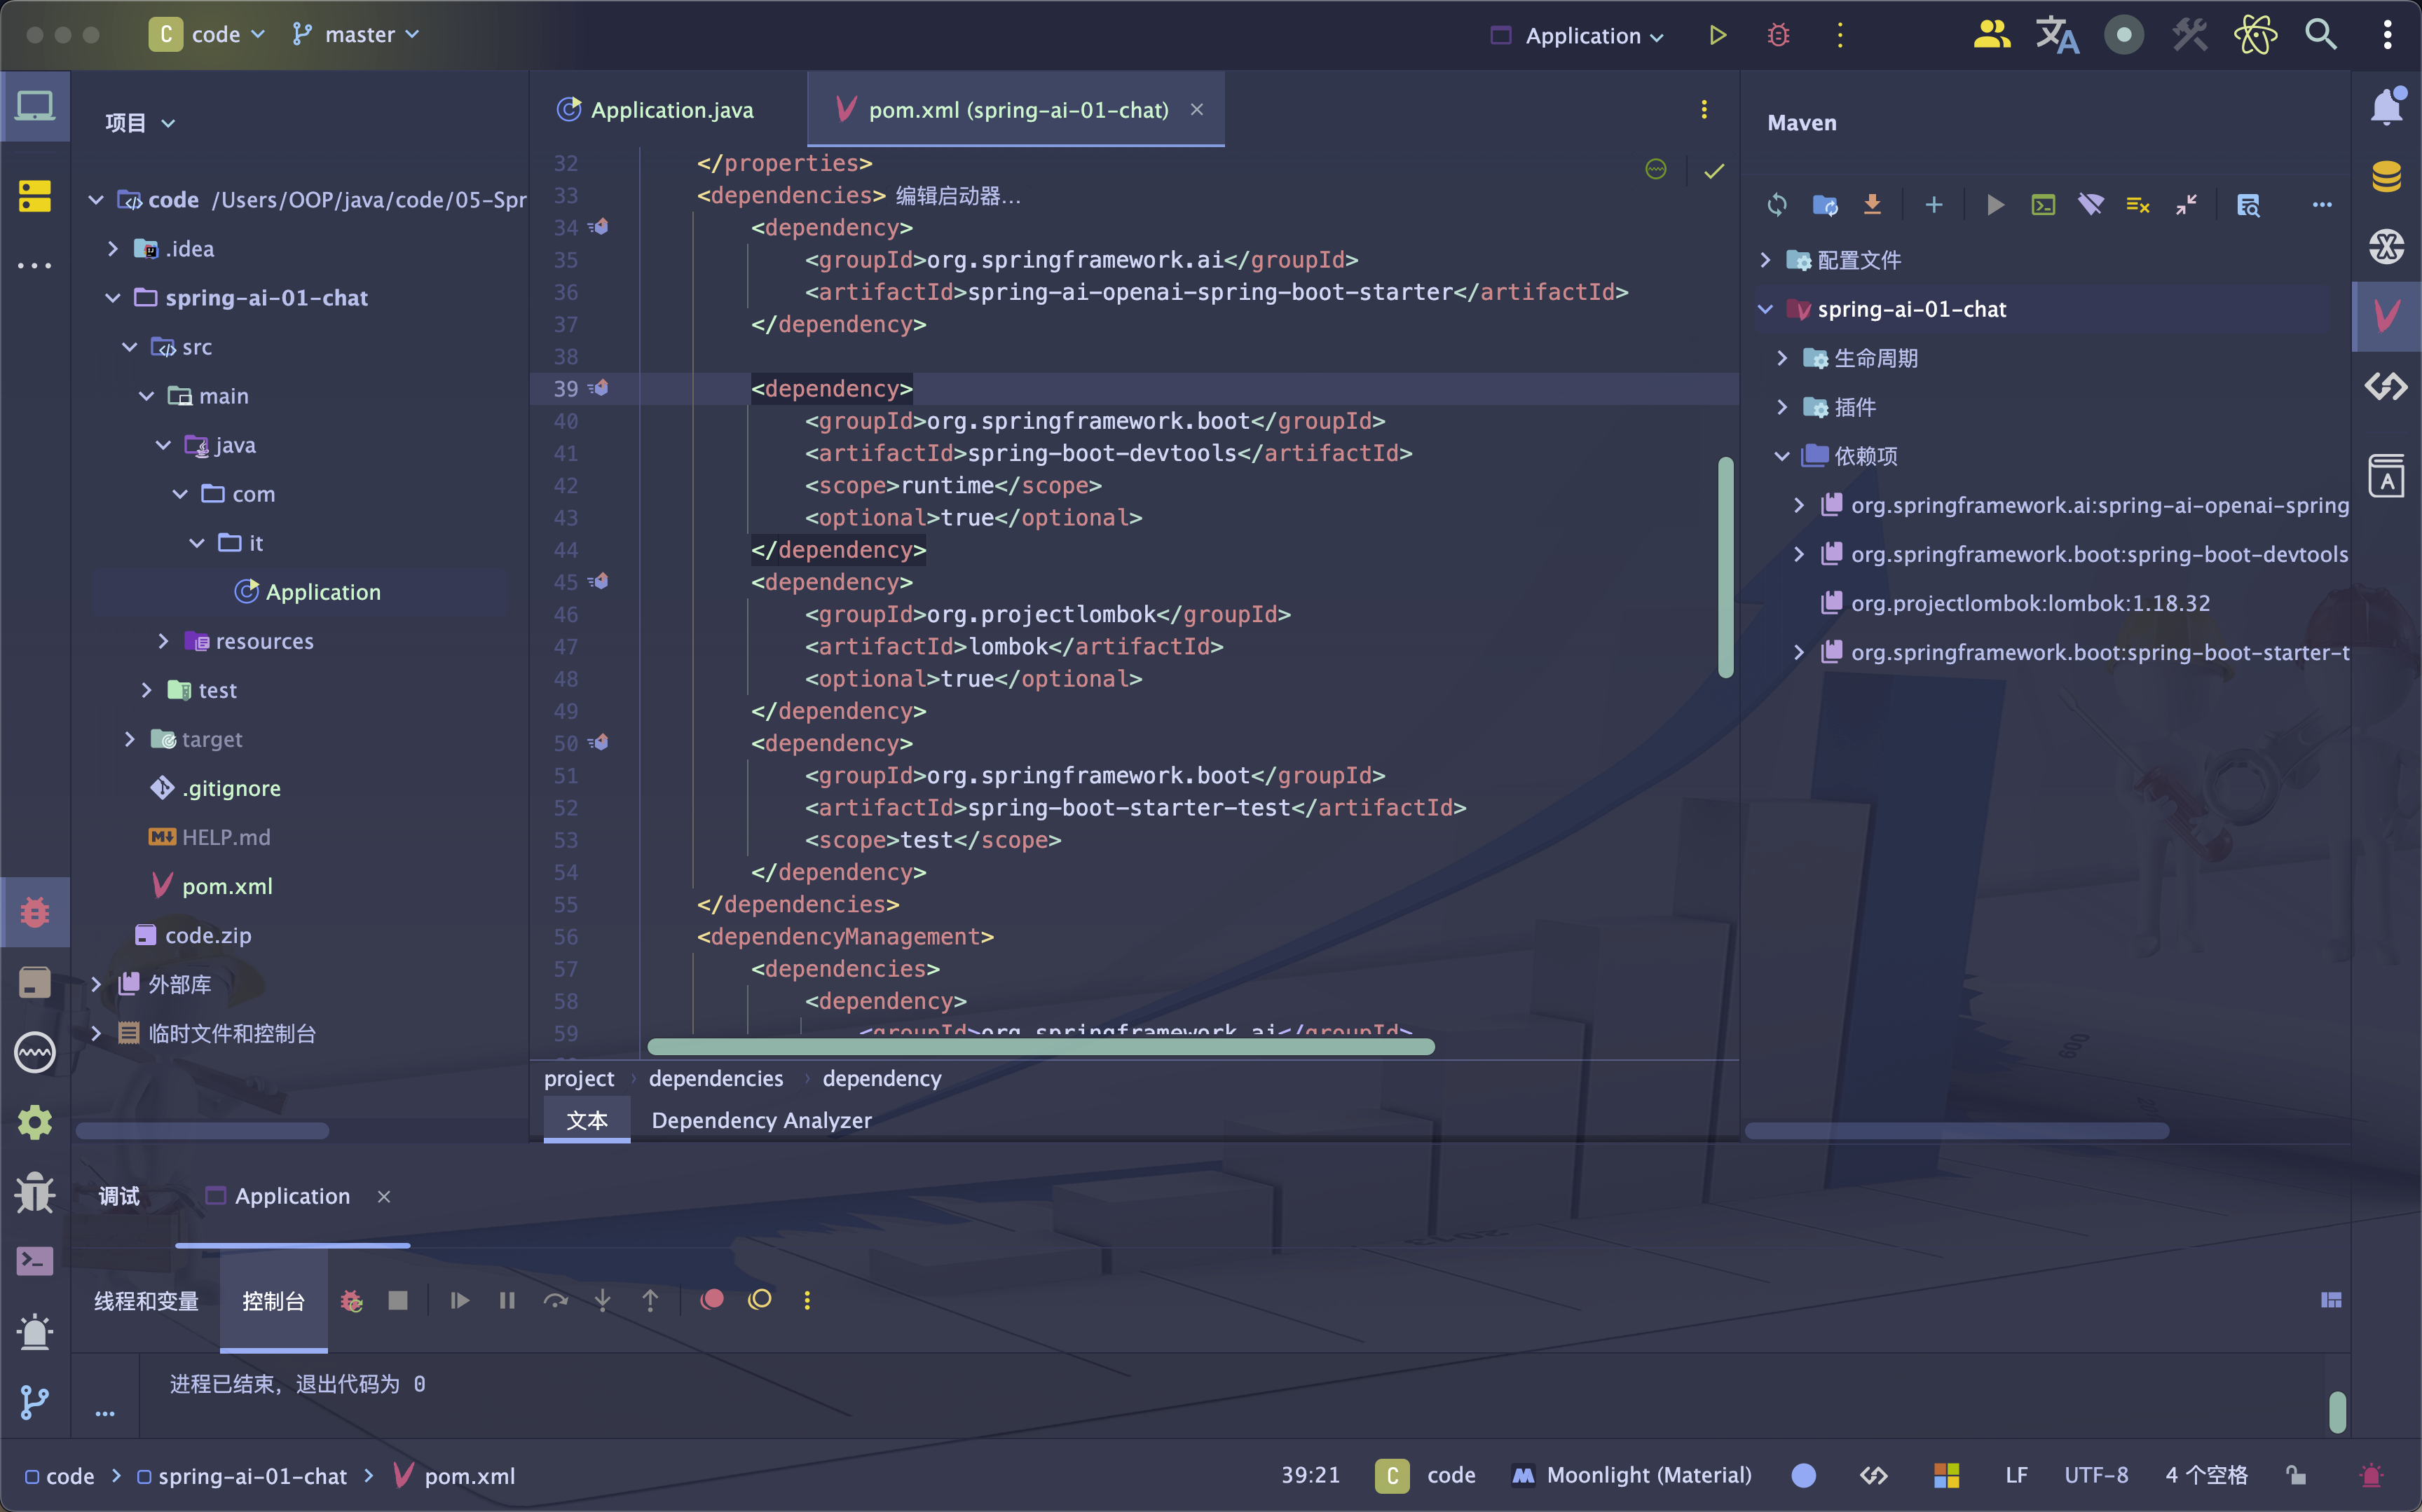Viewport: 2422px width, 1512px height.
Task: Open the Structure tool window icon
Action: click(35, 196)
